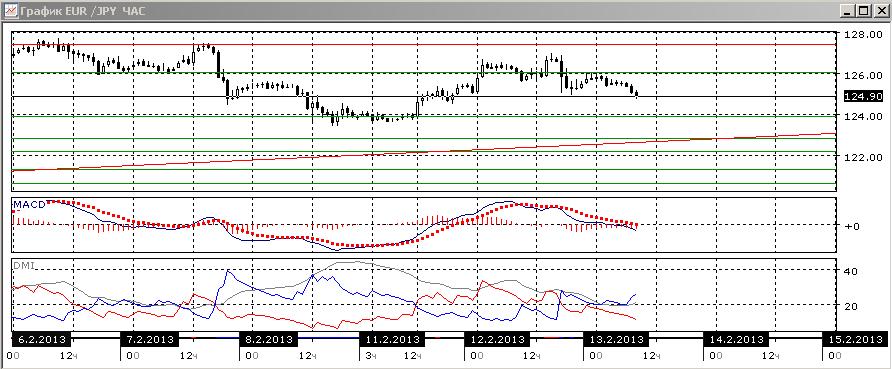Click the chart window icon in title bar

click(x=10, y=10)
